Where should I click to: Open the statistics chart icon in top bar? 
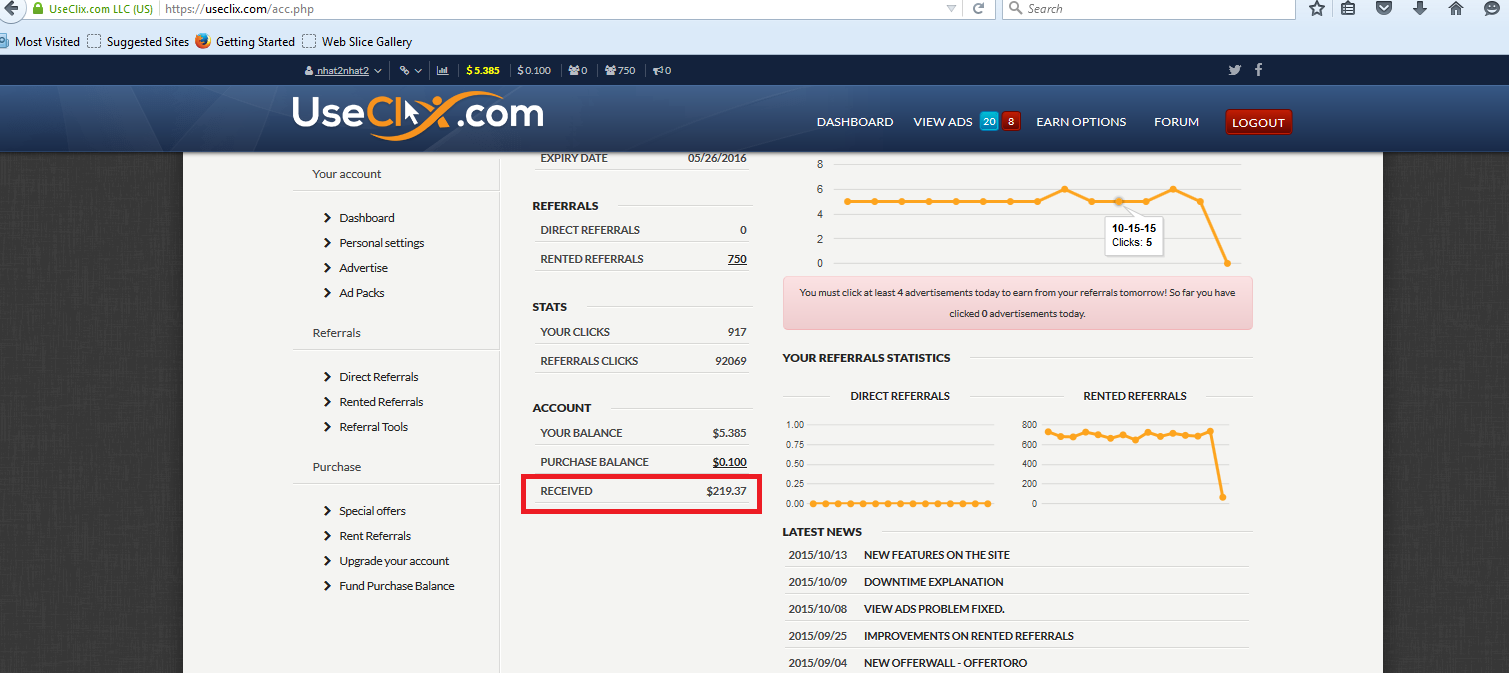pyautogui.click(x=442, y=71)
